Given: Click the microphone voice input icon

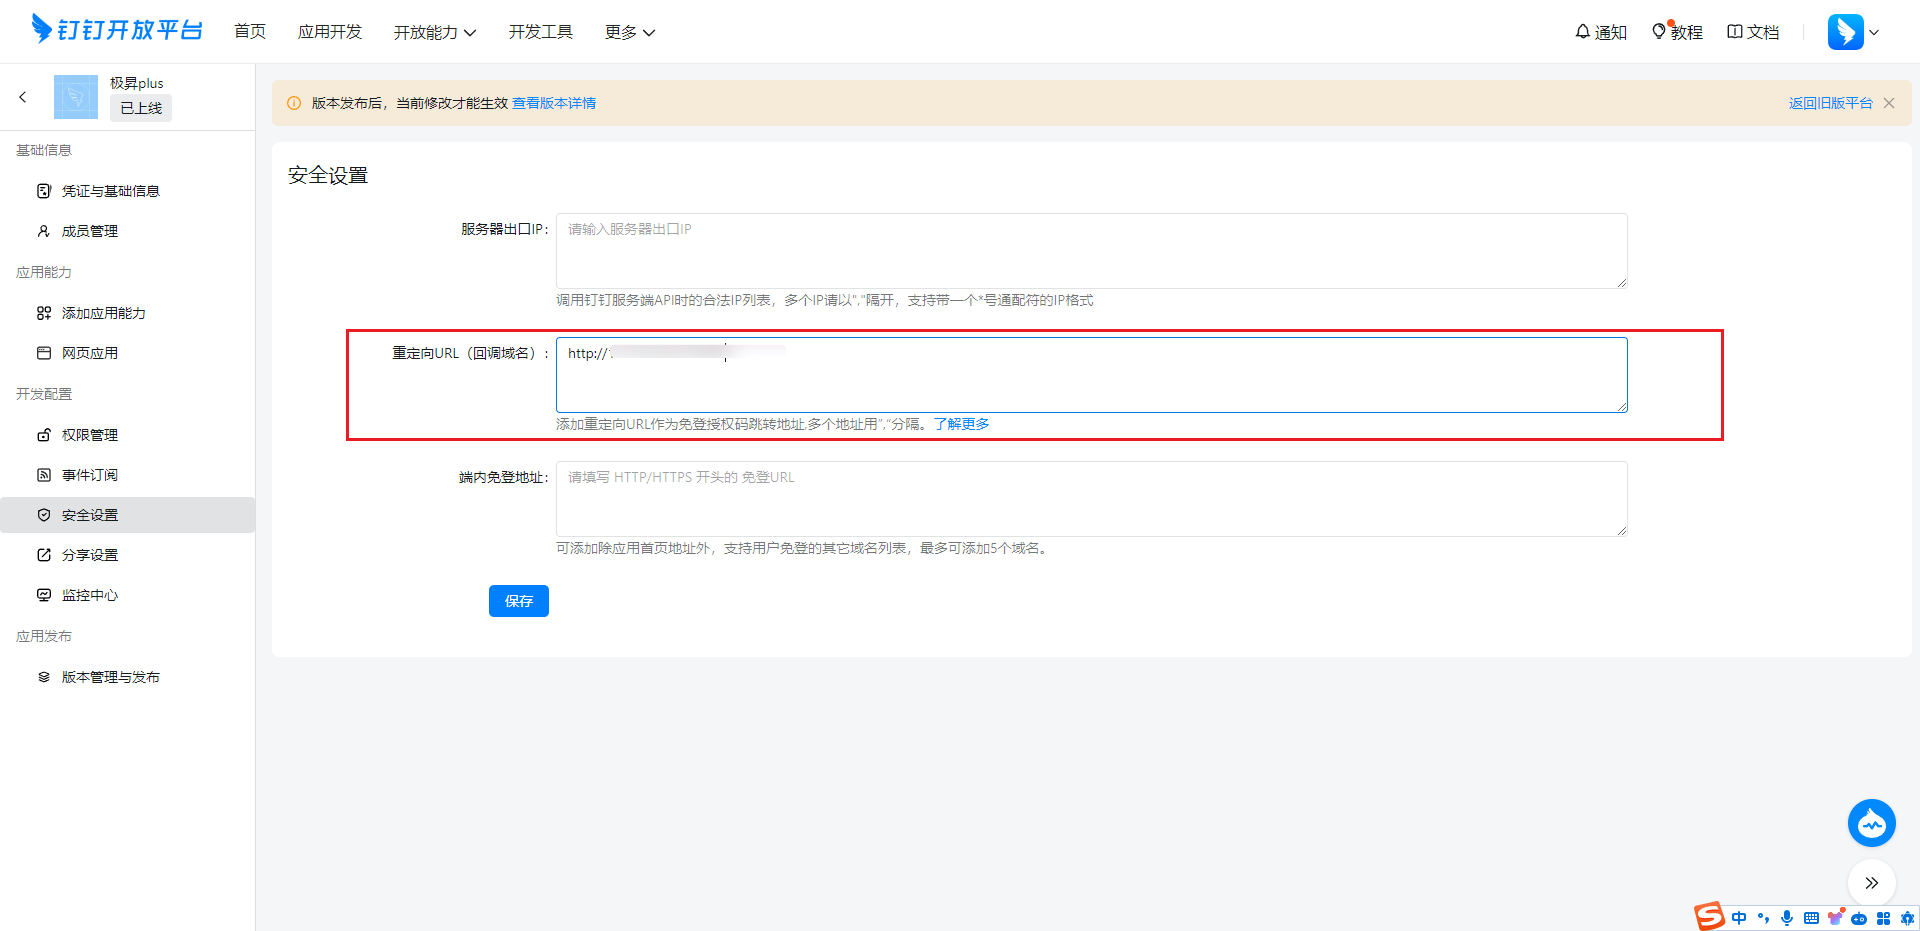Looking at the screenshot, I should point(1787,918).
